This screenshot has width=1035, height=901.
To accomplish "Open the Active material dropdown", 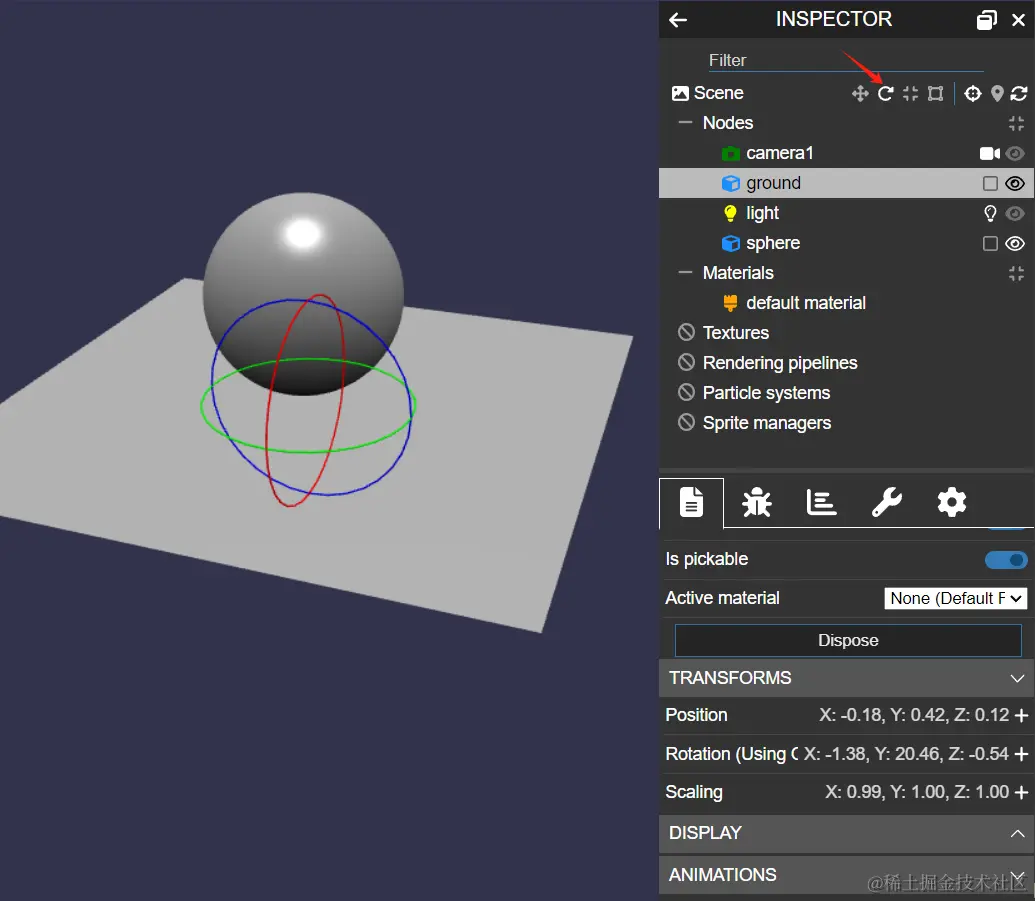I will click(x=955, y=599).
